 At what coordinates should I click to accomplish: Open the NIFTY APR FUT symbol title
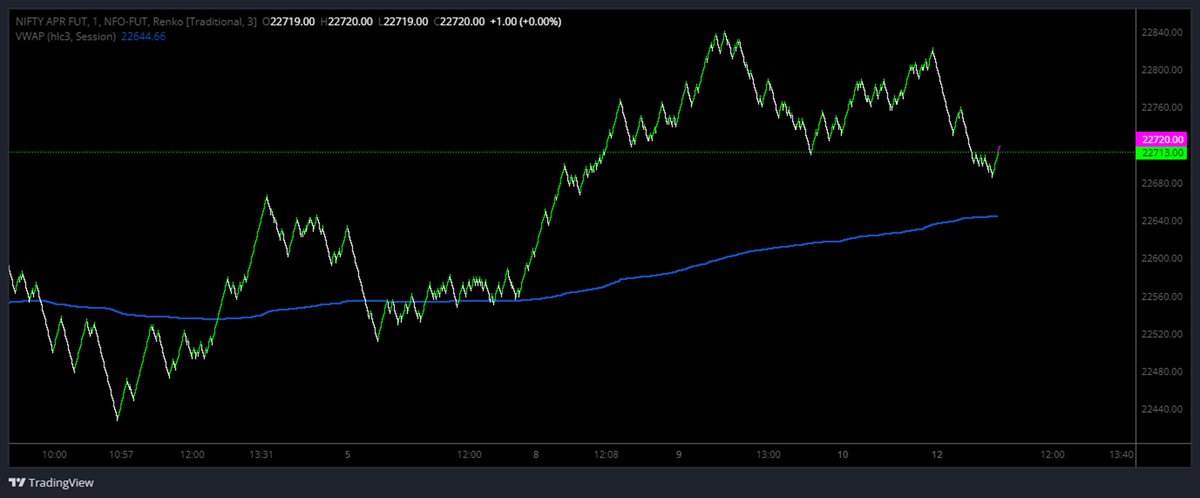pos(52,21)
